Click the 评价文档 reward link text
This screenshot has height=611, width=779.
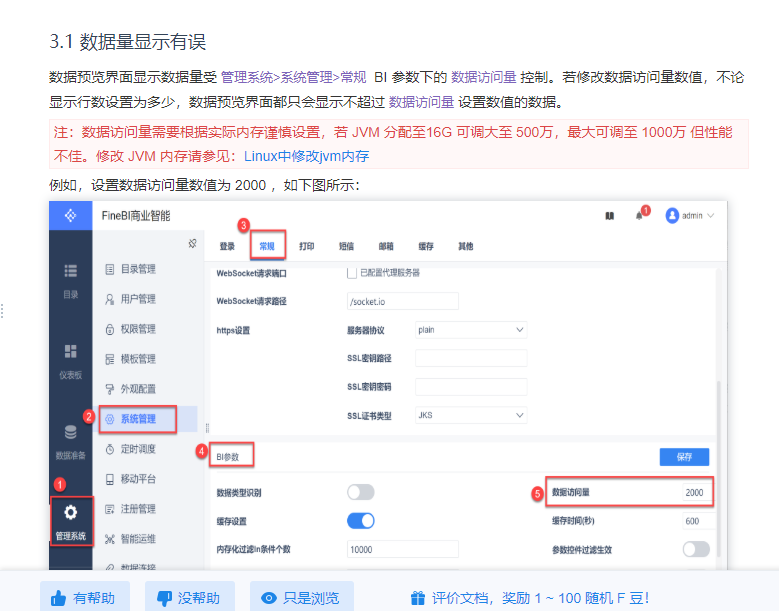click(x=541, y=598)
